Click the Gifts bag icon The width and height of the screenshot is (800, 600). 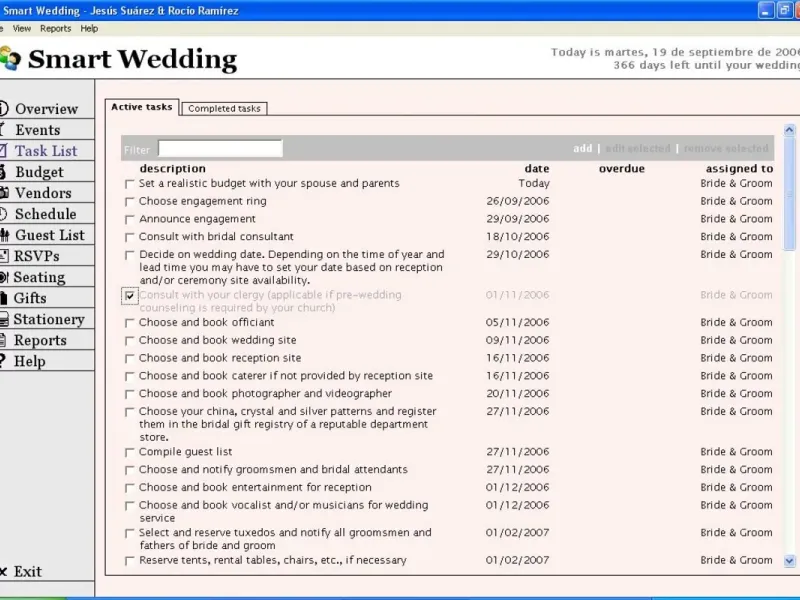3,298
